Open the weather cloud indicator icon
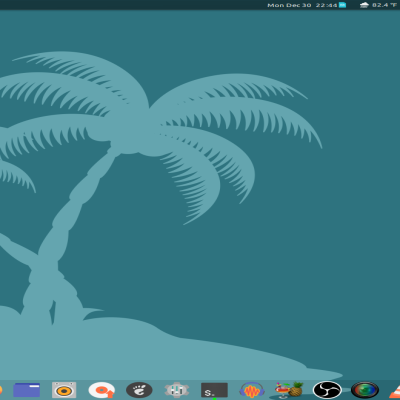The height and width of the screenshot is (400, 400). pyautogui.click(x=364, y=5)
